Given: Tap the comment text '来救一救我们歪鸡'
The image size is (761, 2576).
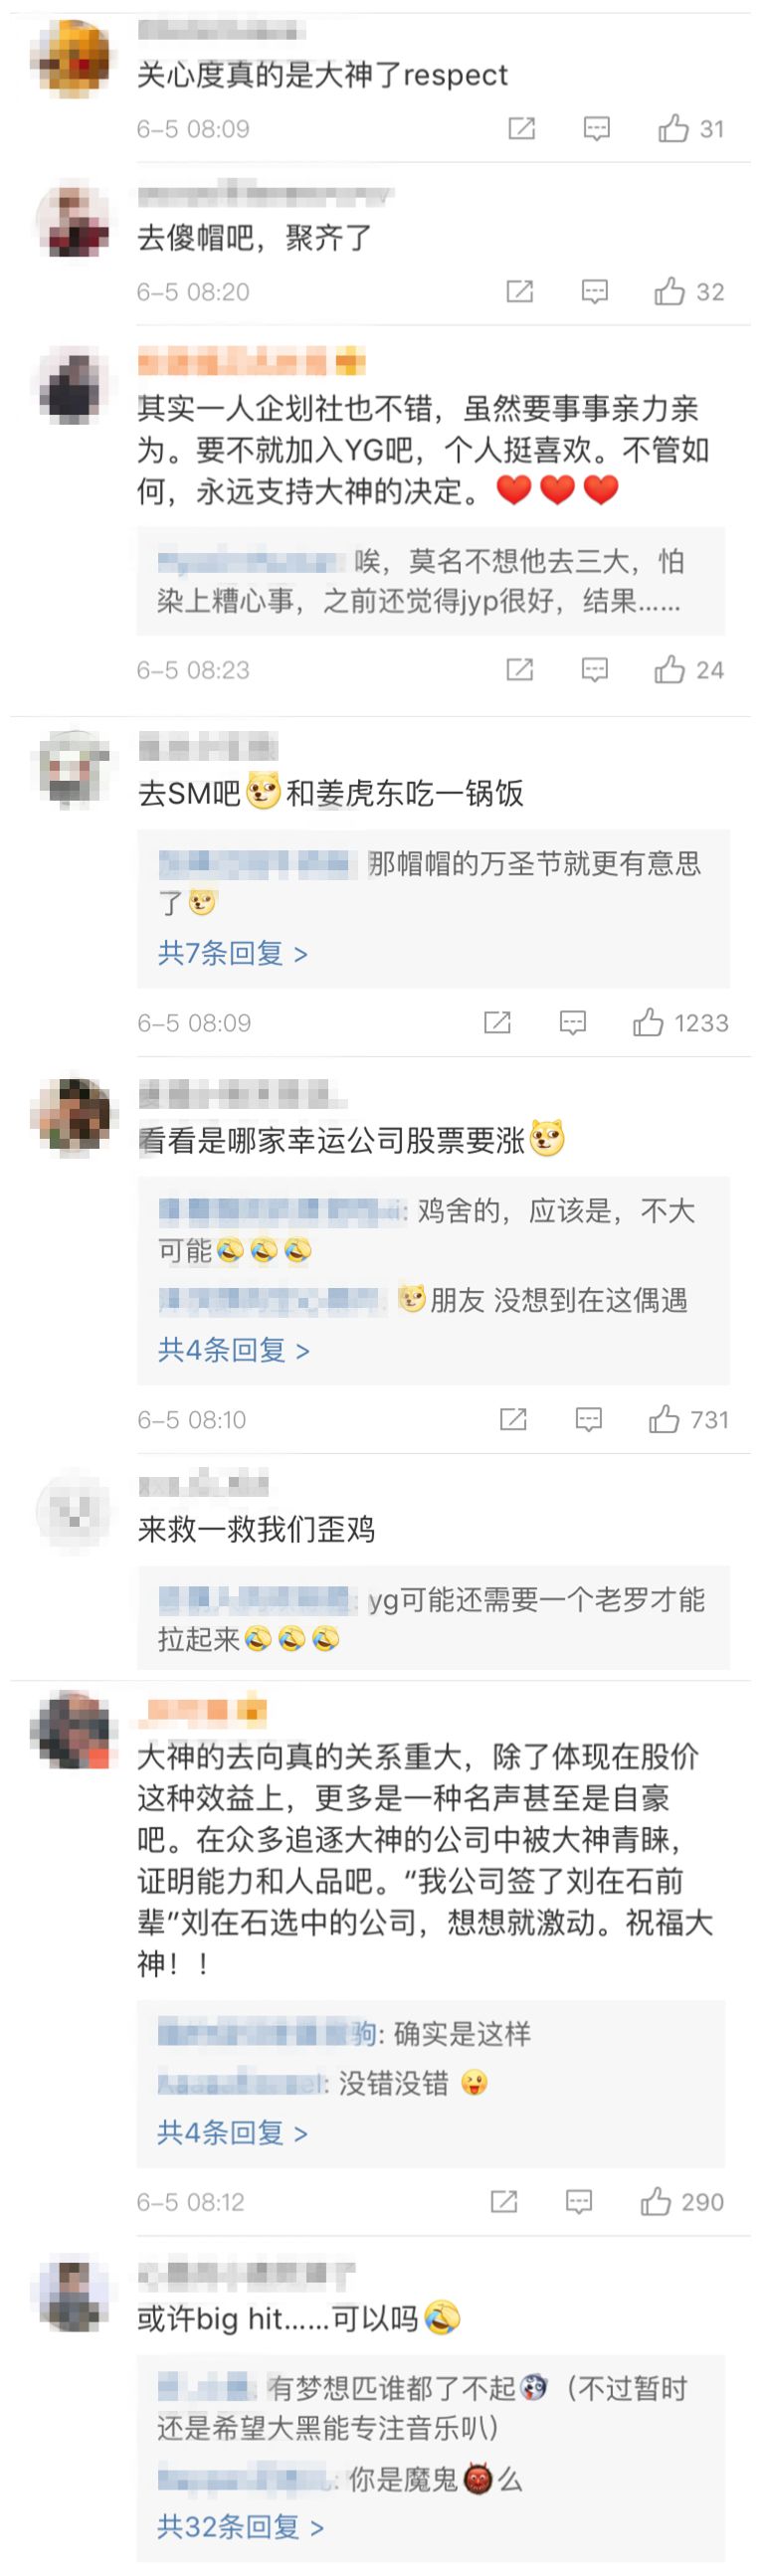Looking at the screenshot, I should click(256, 1528).
